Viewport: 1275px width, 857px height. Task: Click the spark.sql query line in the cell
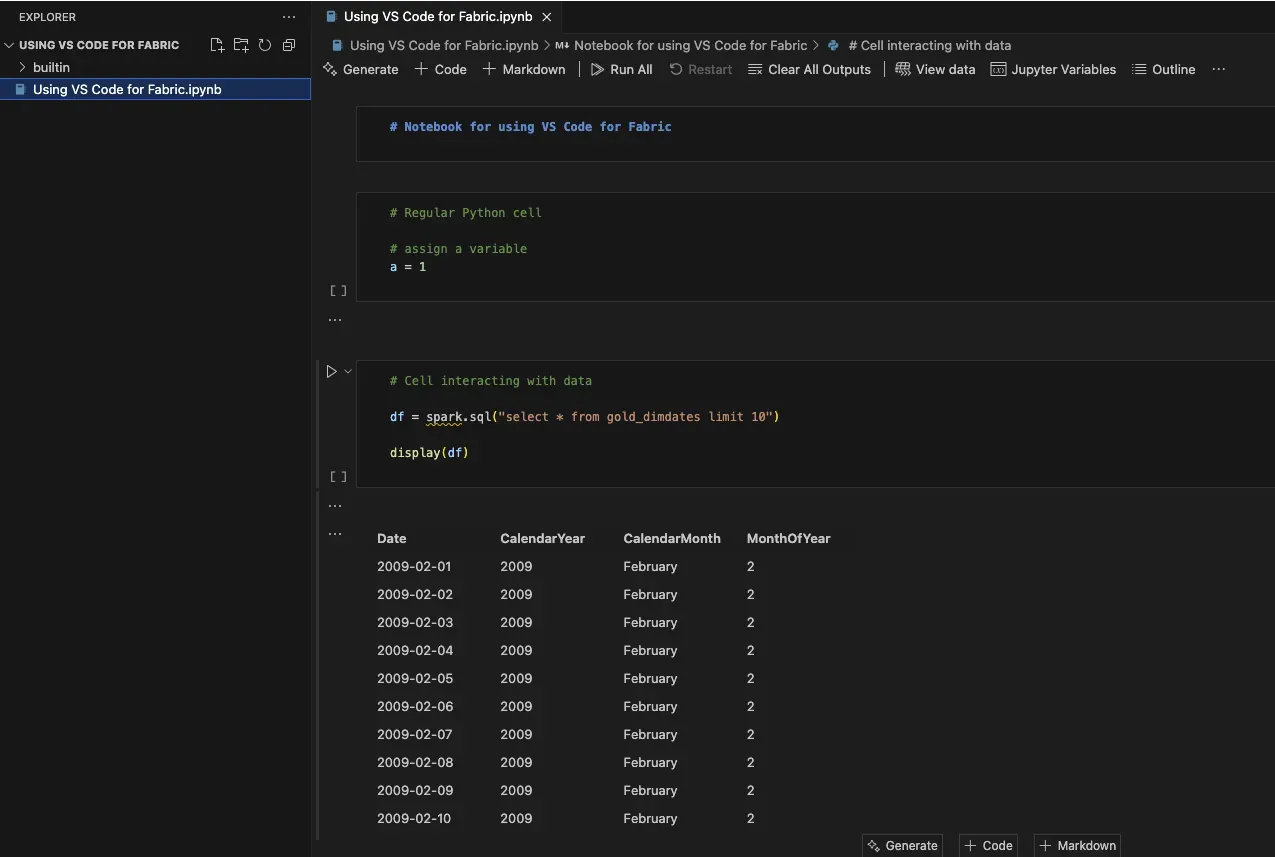pyautogui.click(x=584, y=416)
